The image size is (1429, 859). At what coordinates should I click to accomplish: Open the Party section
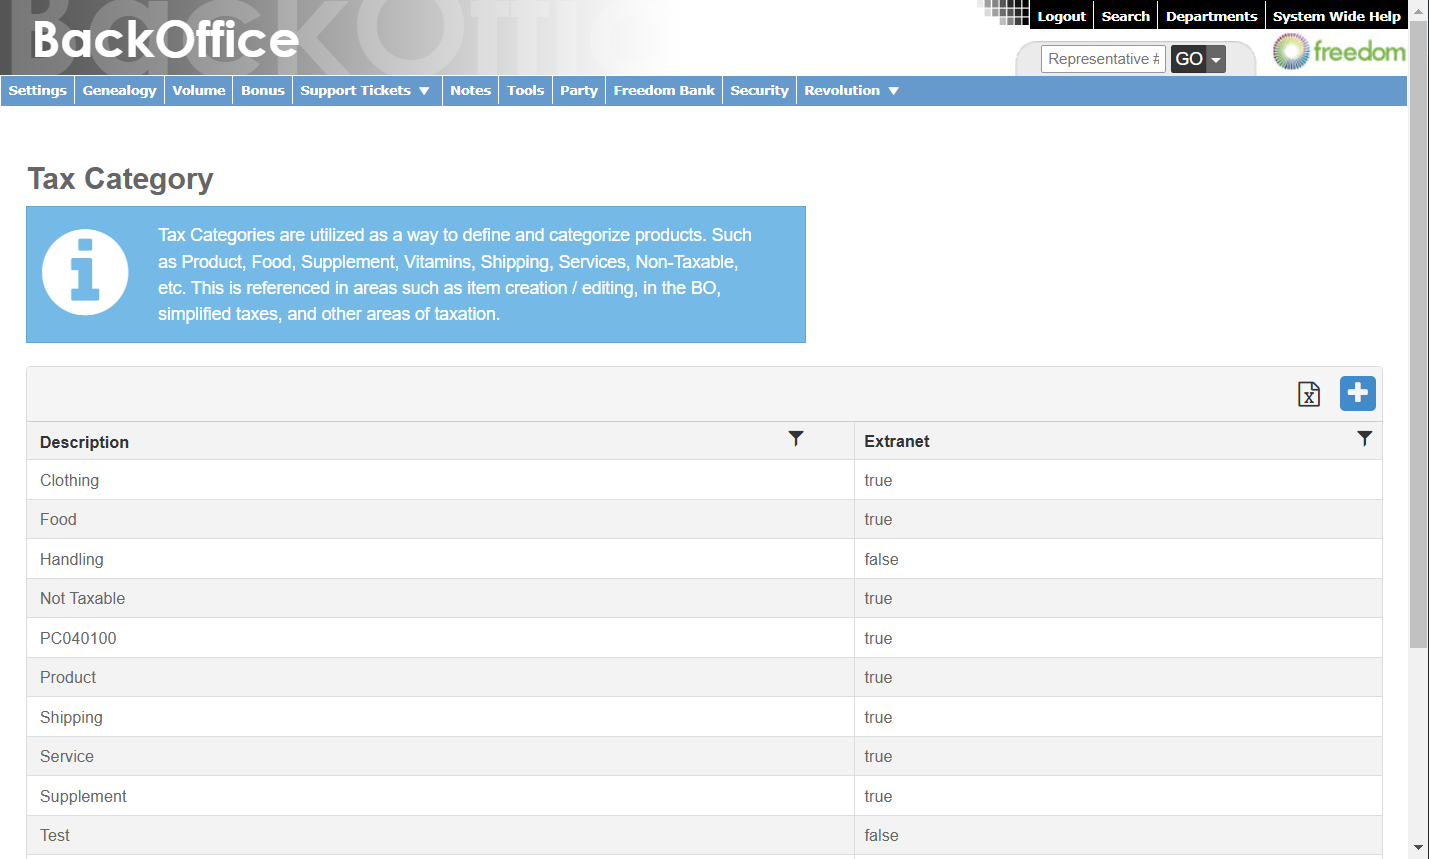(578, 90)
